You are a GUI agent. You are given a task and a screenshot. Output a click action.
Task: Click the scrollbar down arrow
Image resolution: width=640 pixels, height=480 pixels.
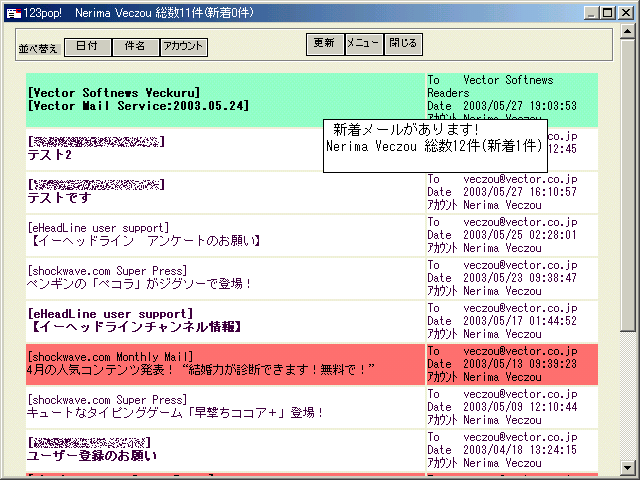click(627, 468)
